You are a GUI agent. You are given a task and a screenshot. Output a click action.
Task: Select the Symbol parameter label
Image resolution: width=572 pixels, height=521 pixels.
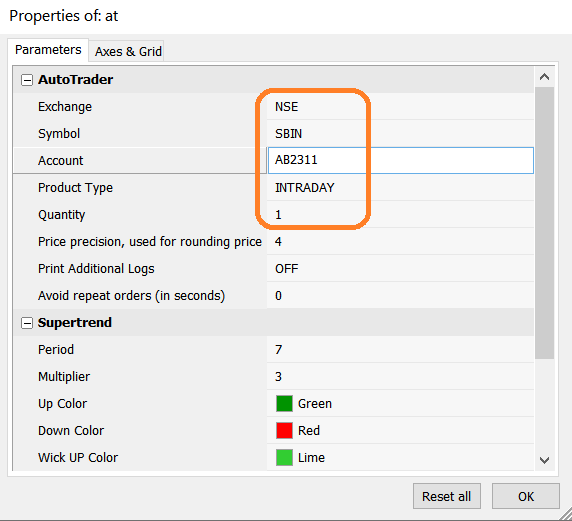click(x=59, y=134)
